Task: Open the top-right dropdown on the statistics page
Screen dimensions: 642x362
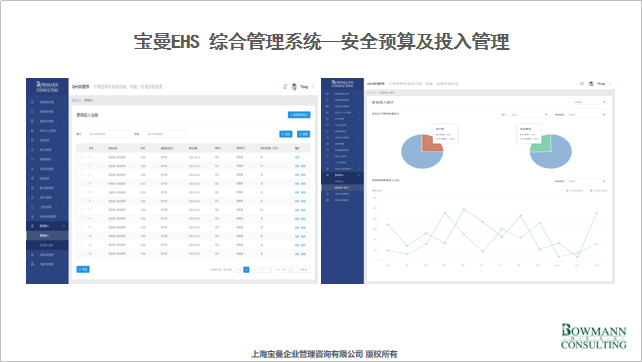Action: pos(590,102)
